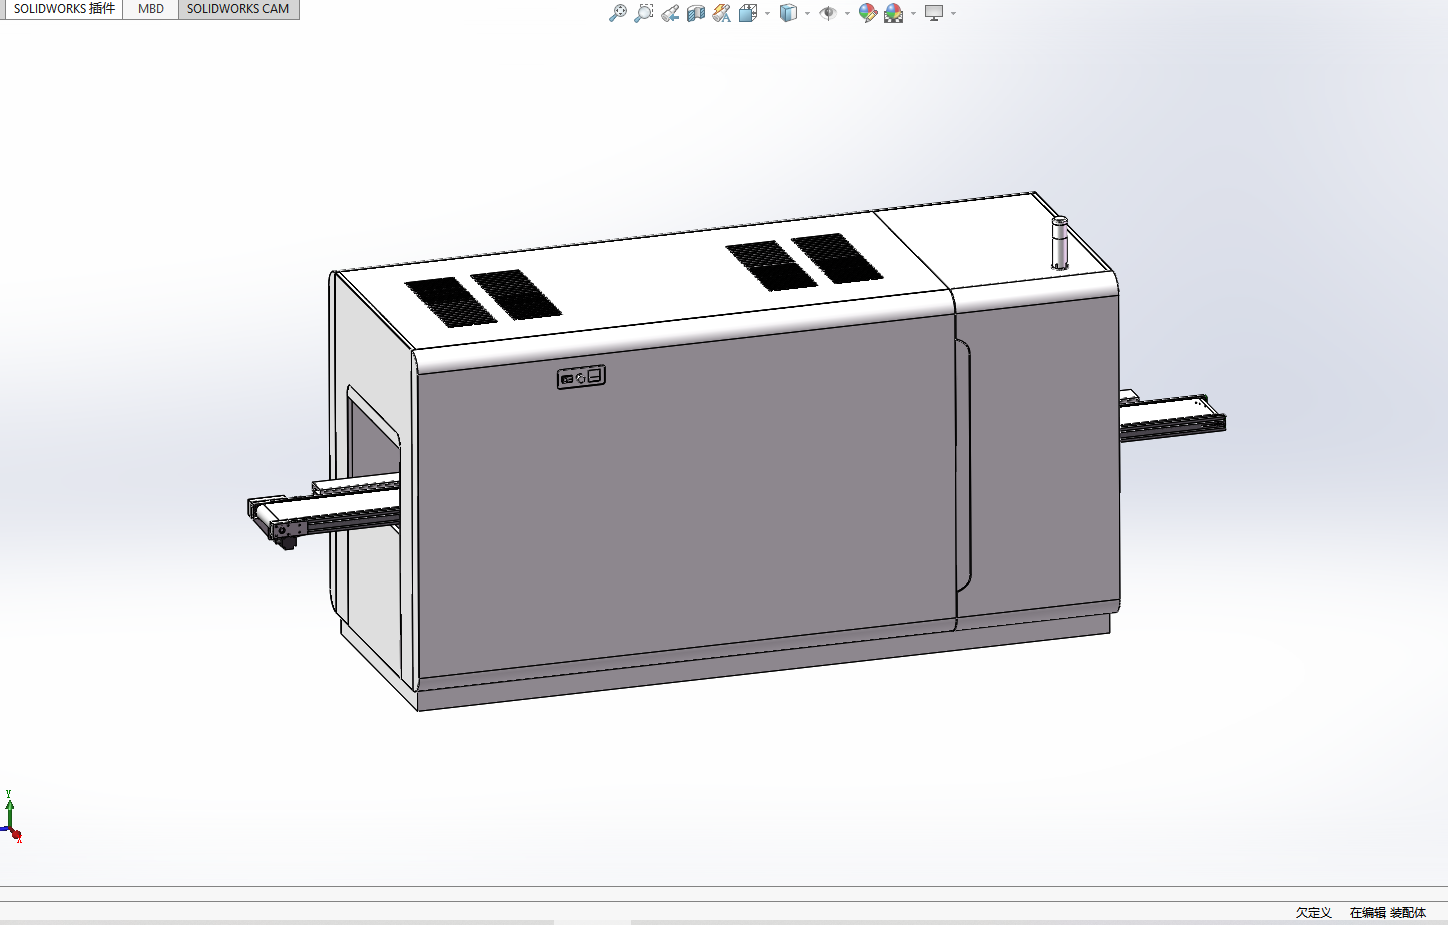This screenshot has height=925, width=1448.
Task: Click the View Orientation cube icon
Action: tap(748, 13)
